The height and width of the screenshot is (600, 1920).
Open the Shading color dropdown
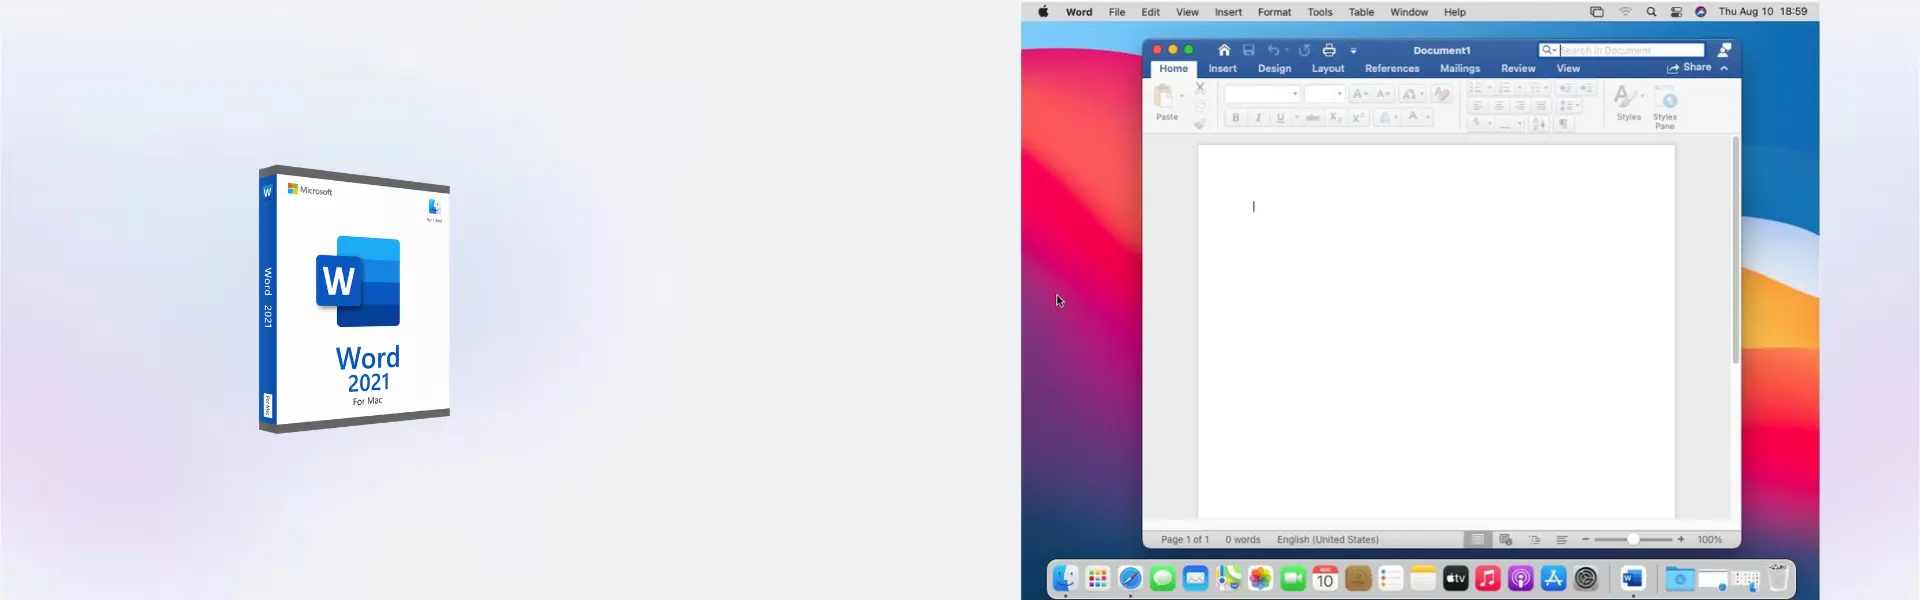click(1489, 123)
